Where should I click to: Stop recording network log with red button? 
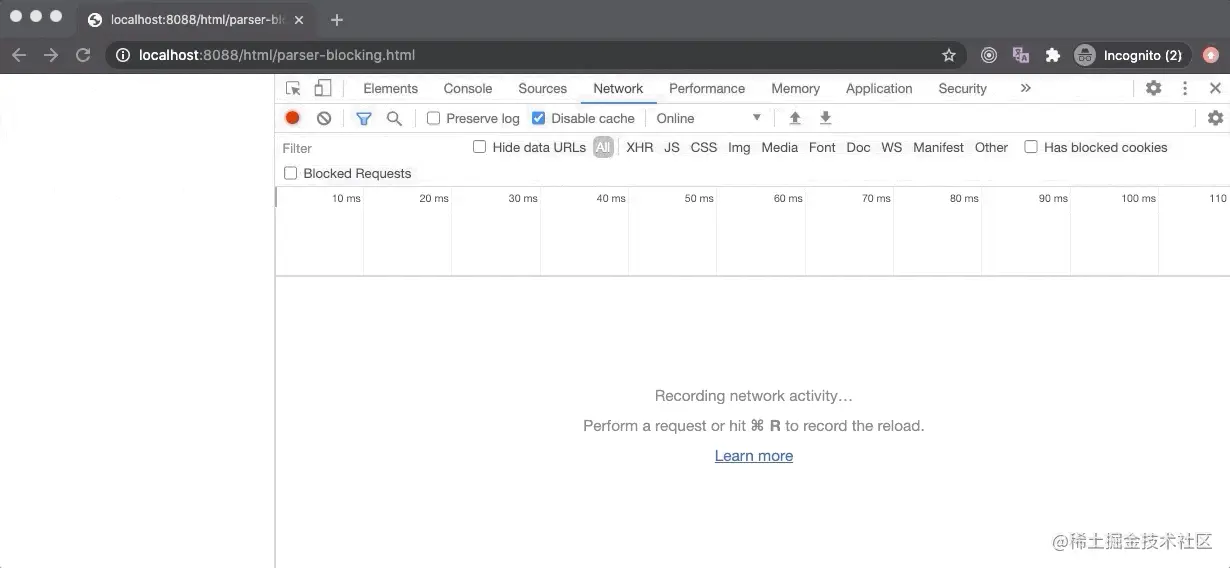point(292,118)
